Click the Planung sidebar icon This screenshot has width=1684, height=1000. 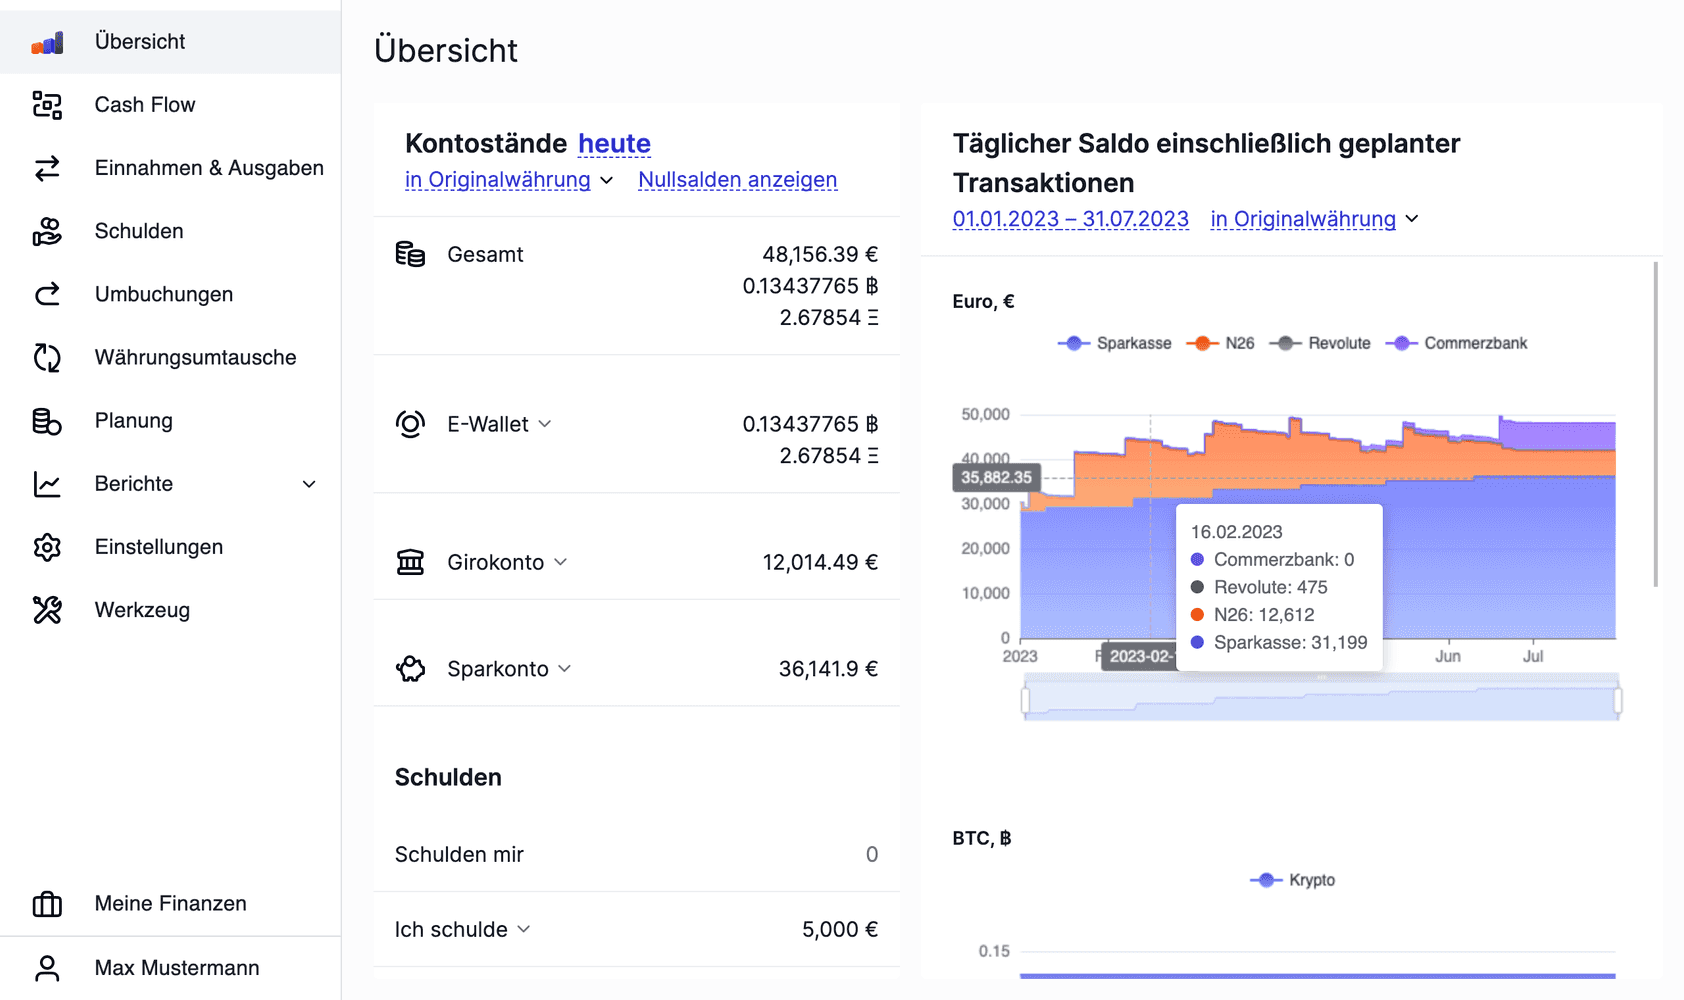47,421
